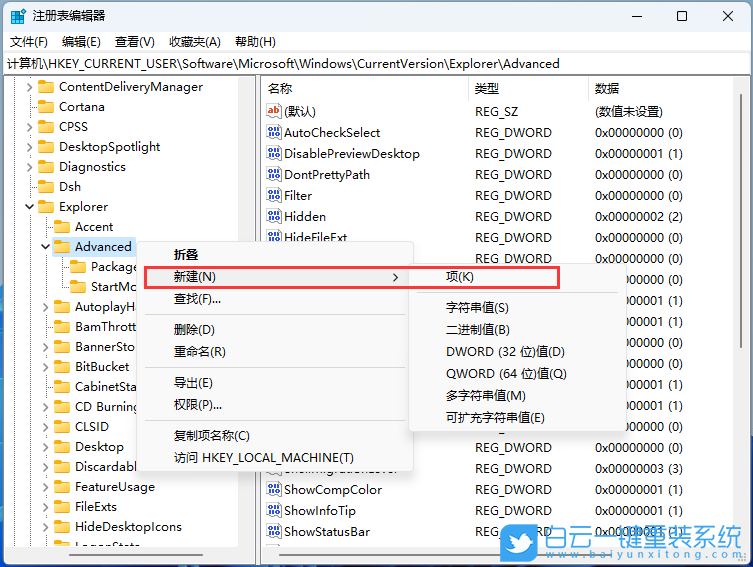Click the BitBucket folder icon

point(62,367)
